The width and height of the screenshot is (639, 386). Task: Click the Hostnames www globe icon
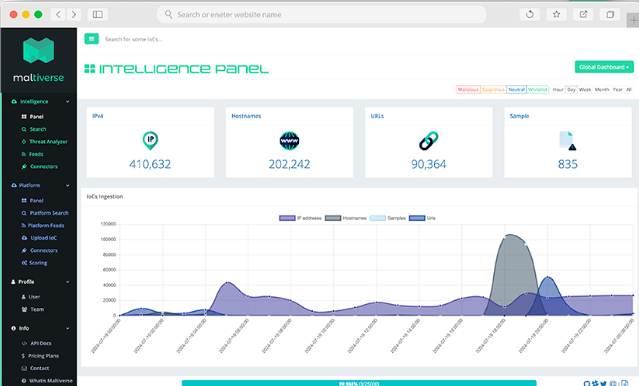(x=289, y=141)
